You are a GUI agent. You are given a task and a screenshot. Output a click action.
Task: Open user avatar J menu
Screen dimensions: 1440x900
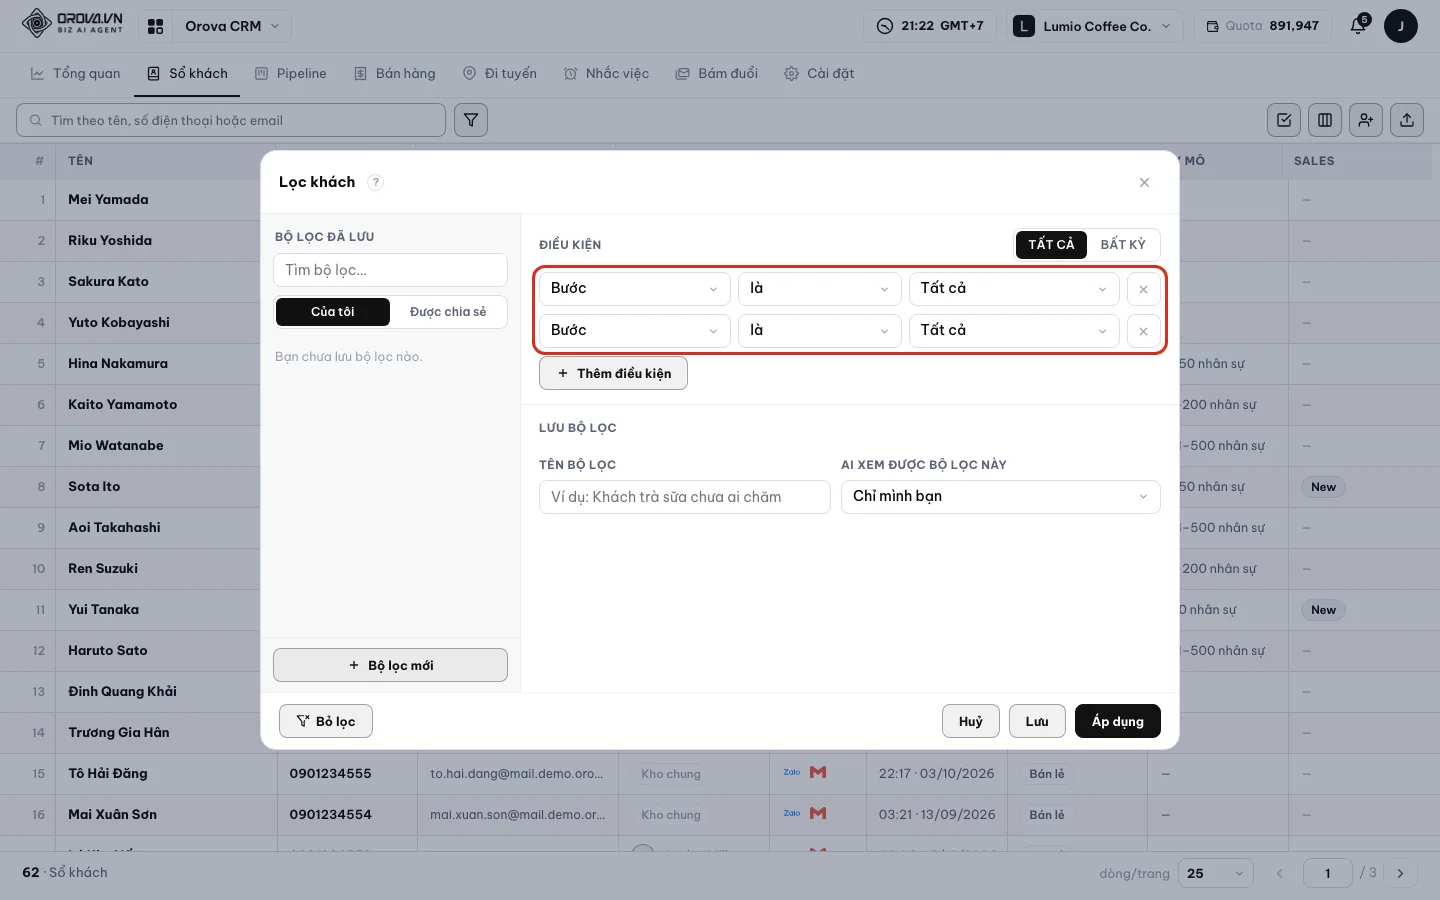tap(1401, 26)
